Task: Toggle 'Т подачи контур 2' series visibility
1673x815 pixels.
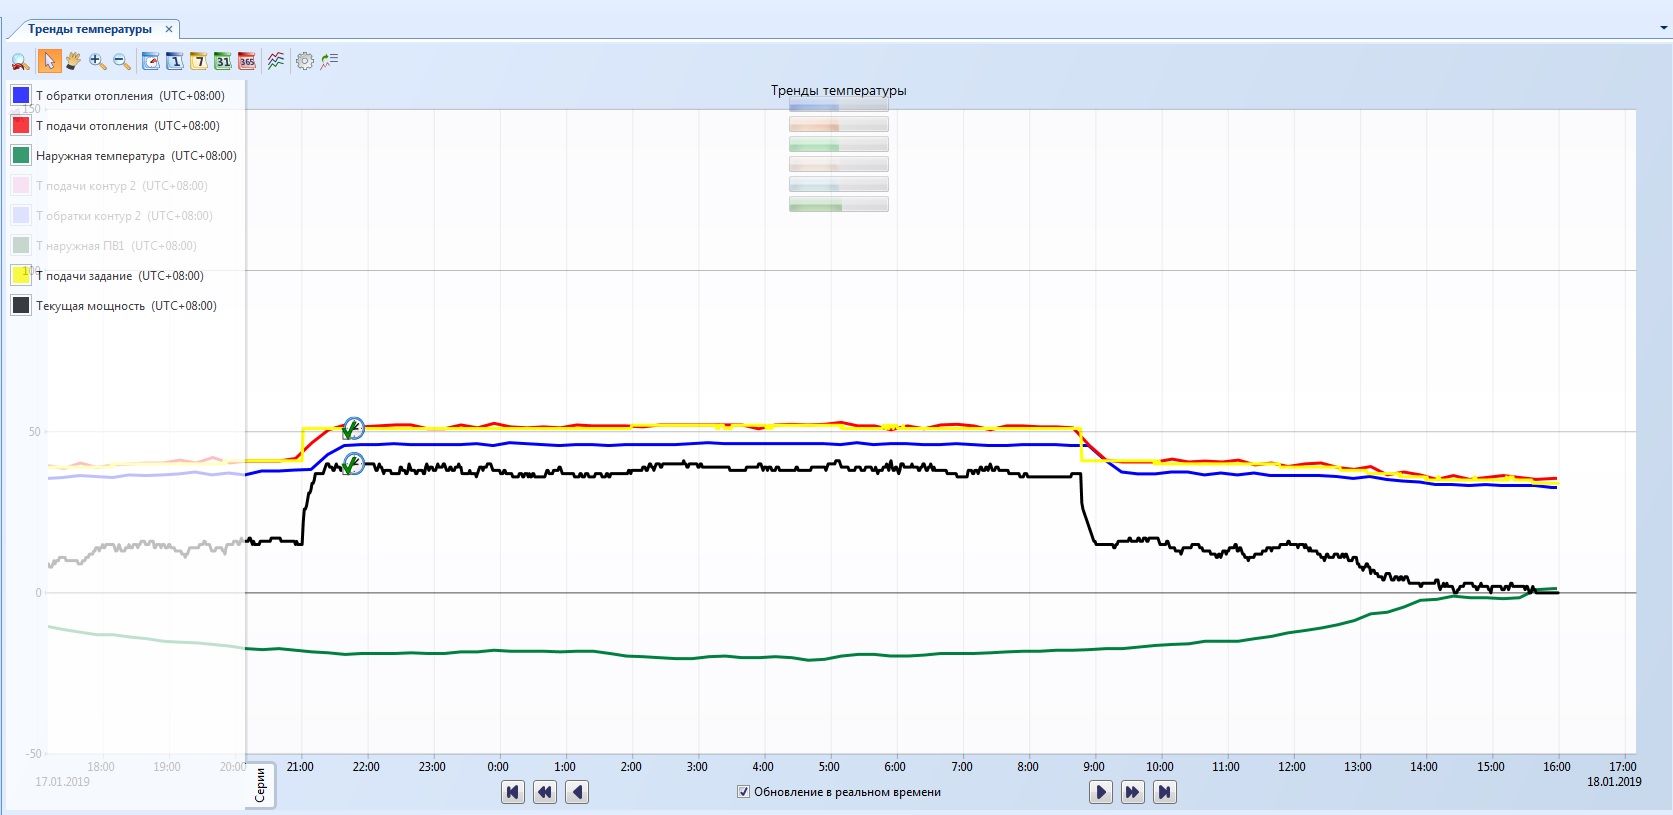Action: click(x=20, y=186)
